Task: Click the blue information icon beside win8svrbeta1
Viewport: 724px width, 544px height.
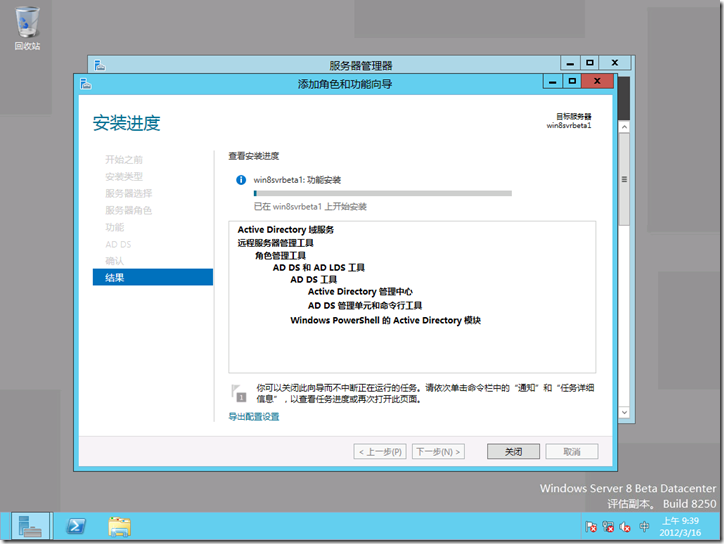Action: 241,180
